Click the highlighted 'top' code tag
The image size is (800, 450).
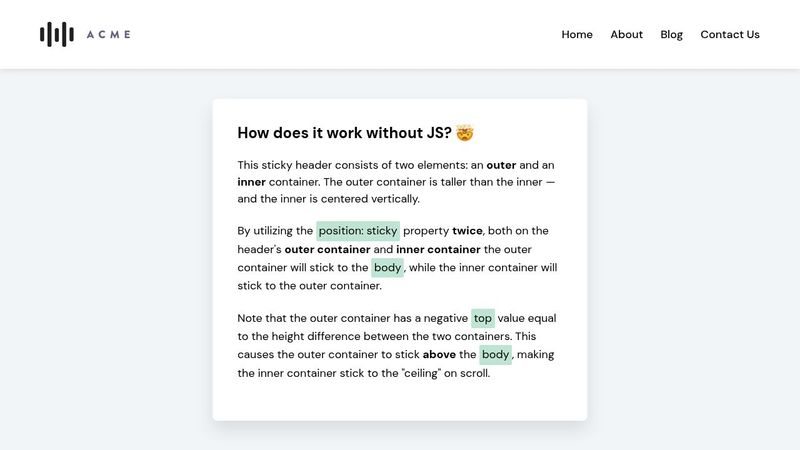pos(483,319)
